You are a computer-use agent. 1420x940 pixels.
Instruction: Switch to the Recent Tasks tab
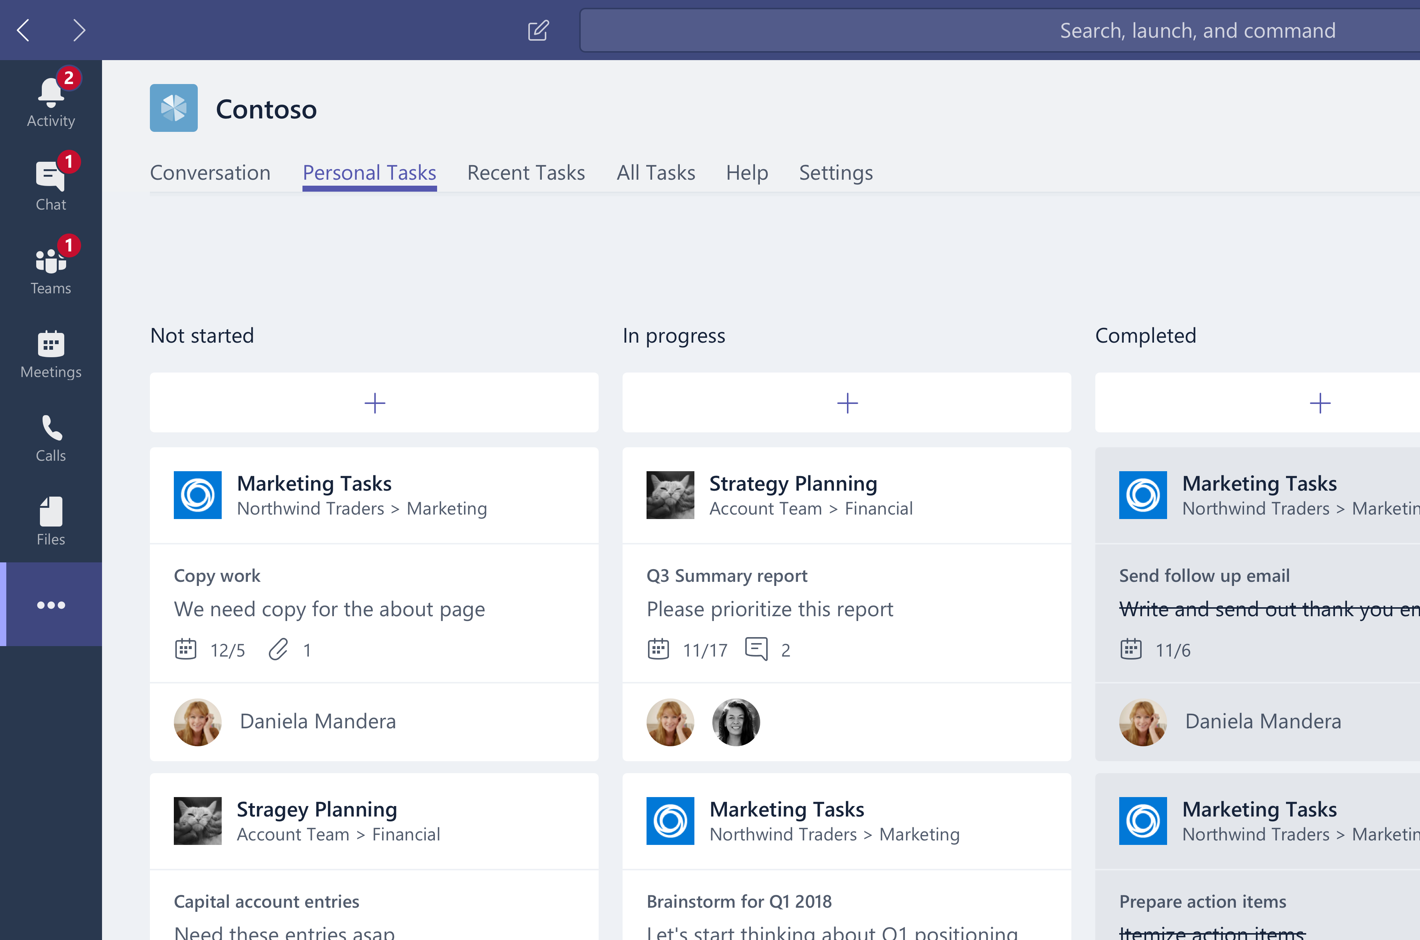pyautogui.click(x=526, y=172)
